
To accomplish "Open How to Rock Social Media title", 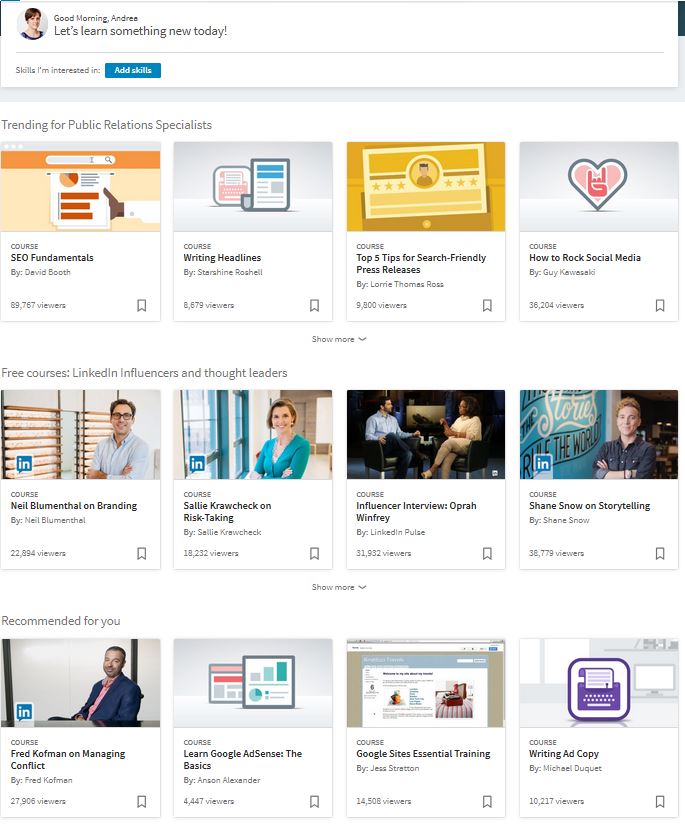I will (585, 258).
